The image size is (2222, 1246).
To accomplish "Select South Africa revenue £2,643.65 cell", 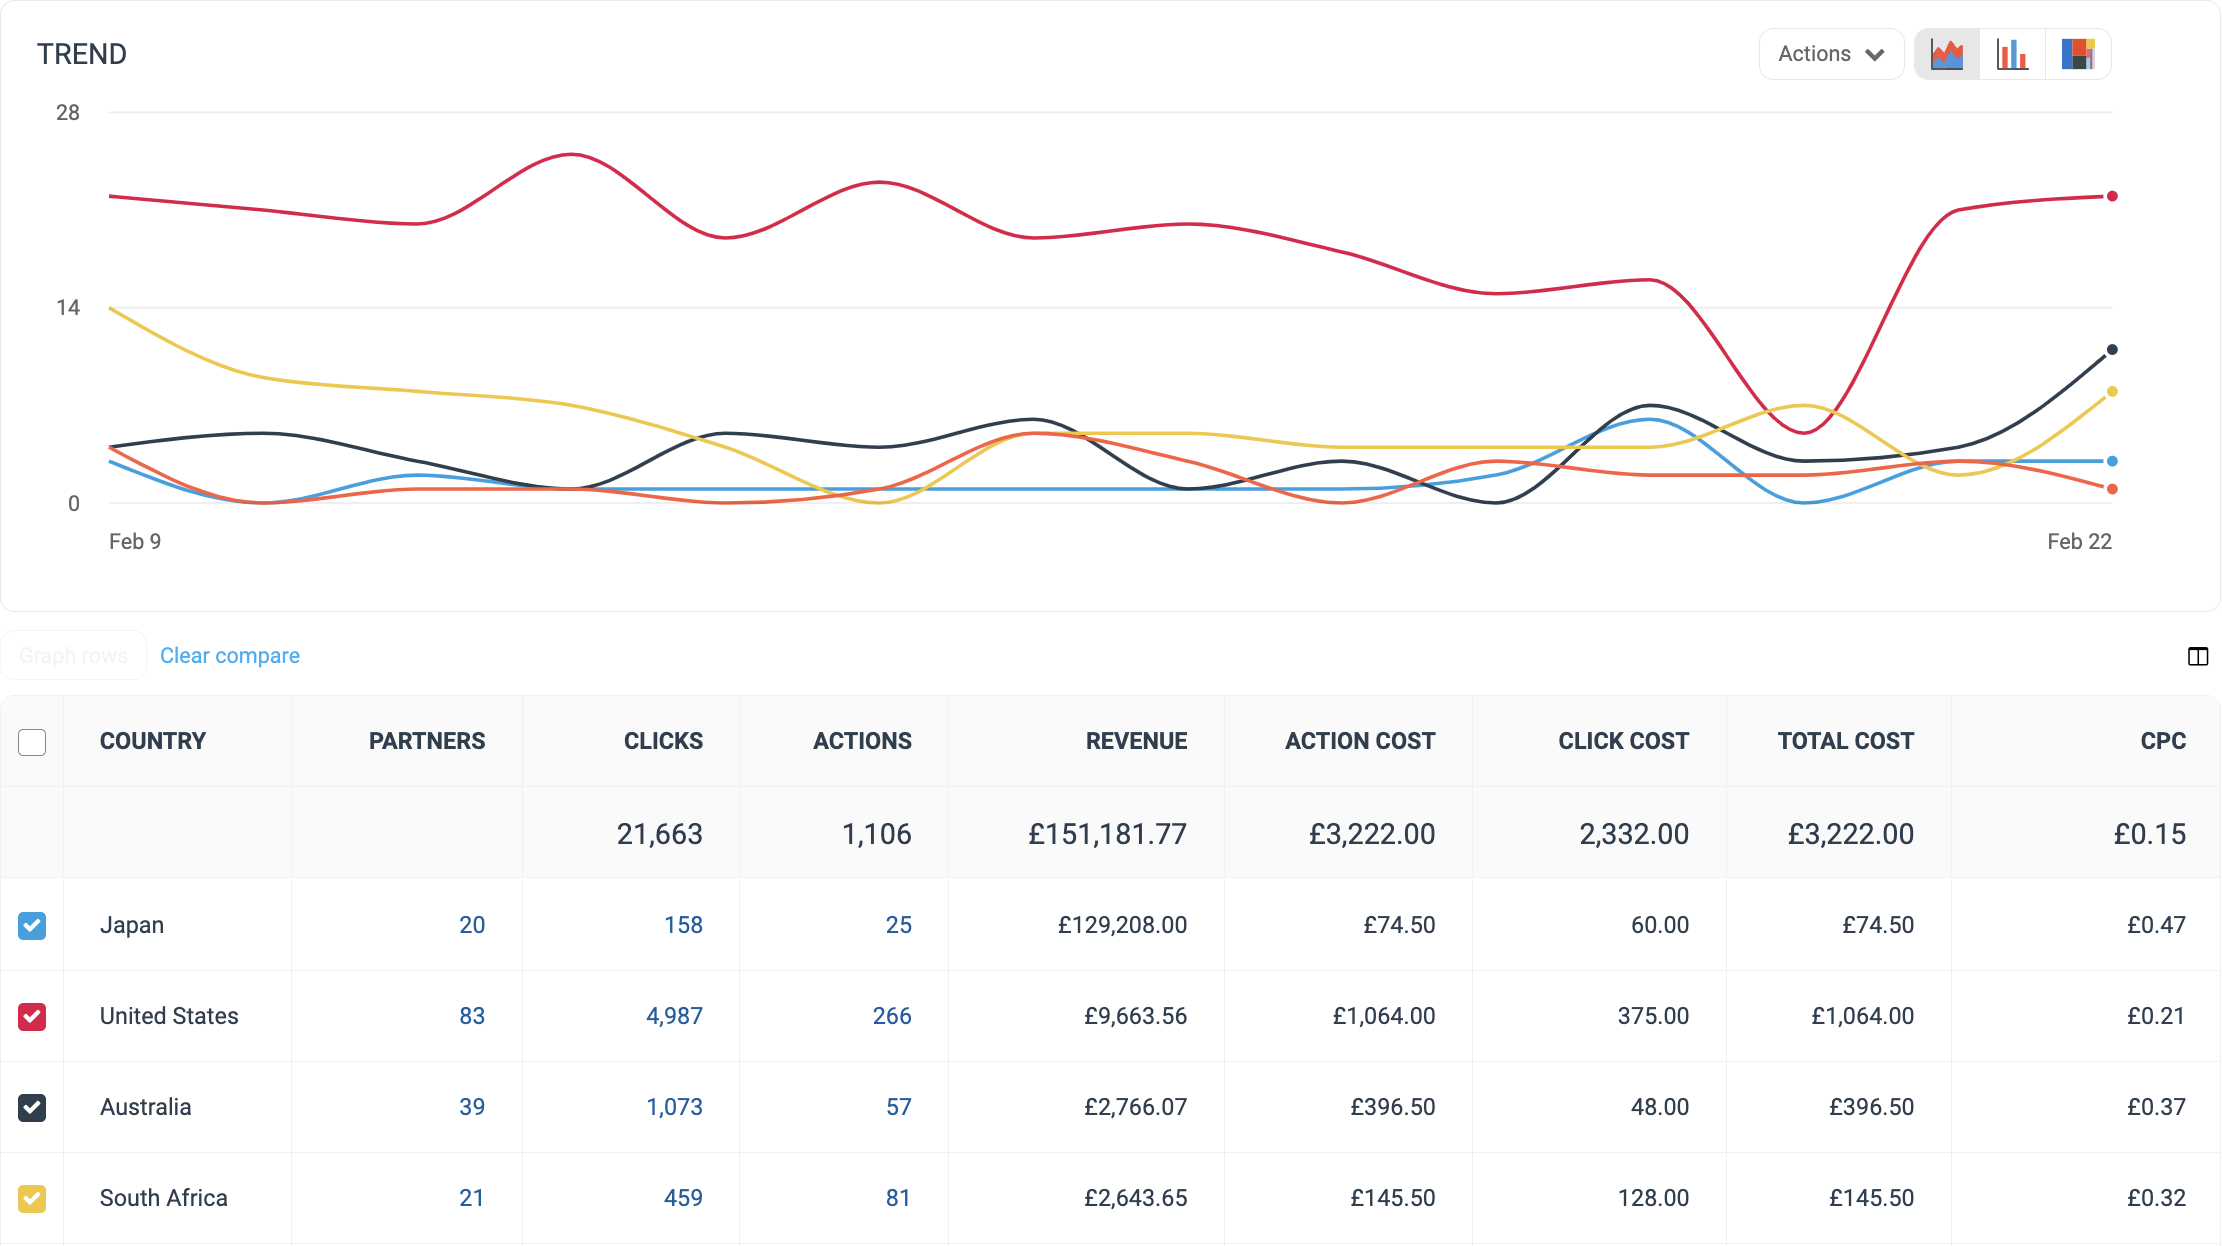I will [1086, 1198].
